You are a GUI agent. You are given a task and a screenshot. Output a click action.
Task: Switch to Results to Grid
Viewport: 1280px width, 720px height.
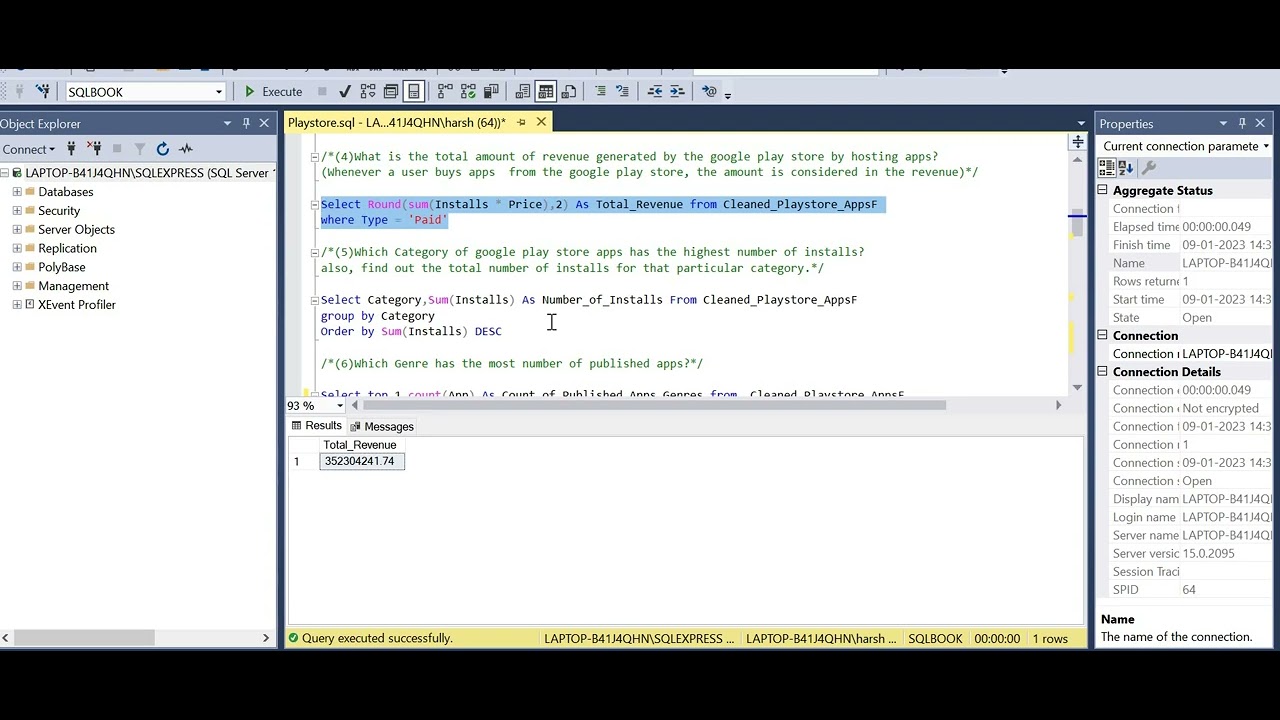(546, 91)
